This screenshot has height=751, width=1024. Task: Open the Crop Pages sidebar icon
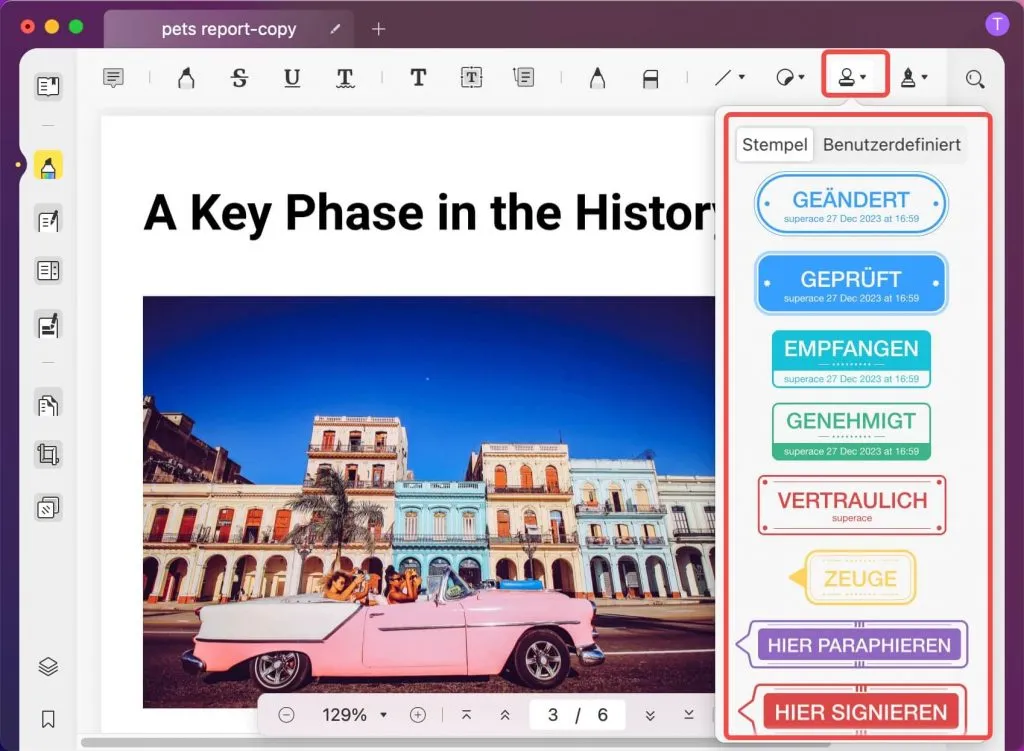[48, 454]
